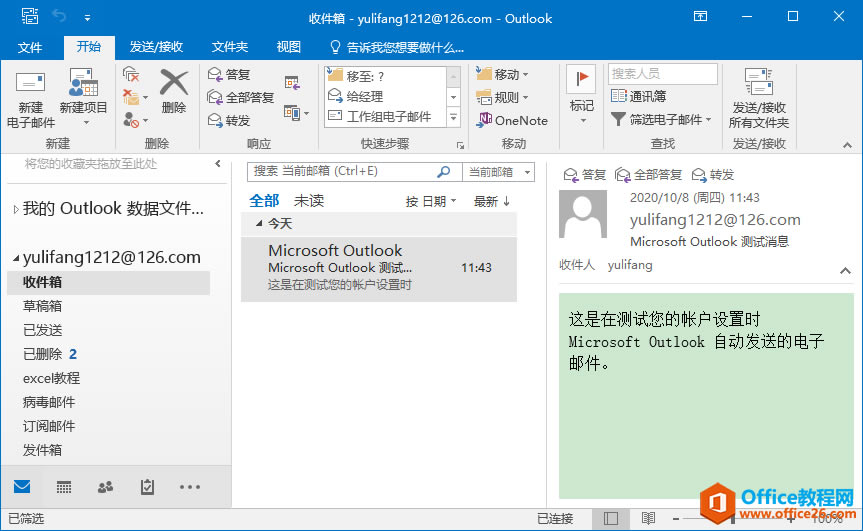The height and width of the screenshot is (531, 863).
Task: Send the message to OneNote
Action: pos(512,120)
